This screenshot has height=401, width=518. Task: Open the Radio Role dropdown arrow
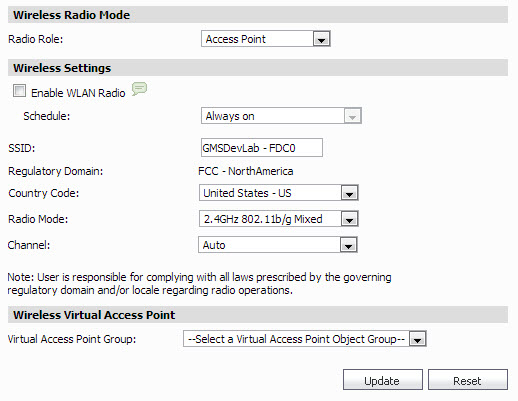point(321,39)
